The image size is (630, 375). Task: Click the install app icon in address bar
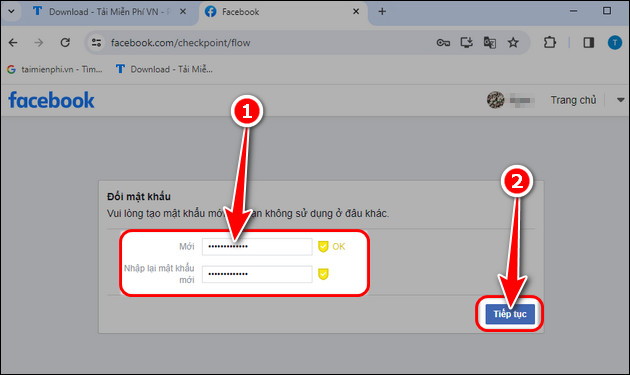pos(466,43)
